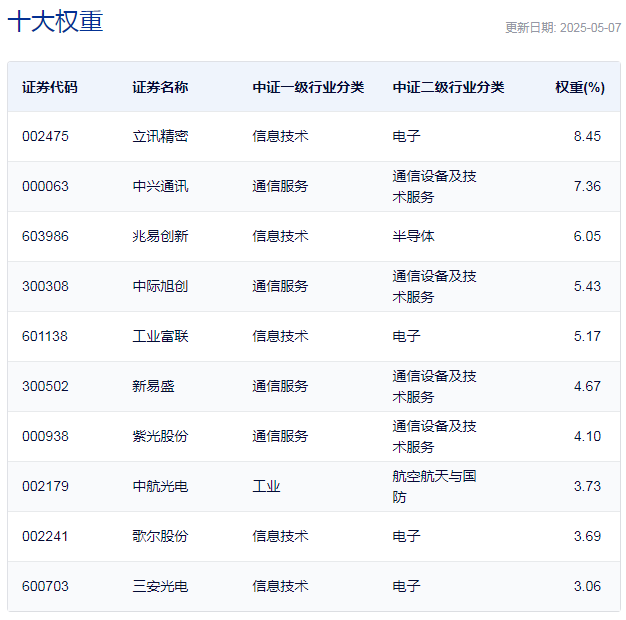Click the 紫光股份 security name
This screenshot has height=620, width=626.
(x=160, y=436)
